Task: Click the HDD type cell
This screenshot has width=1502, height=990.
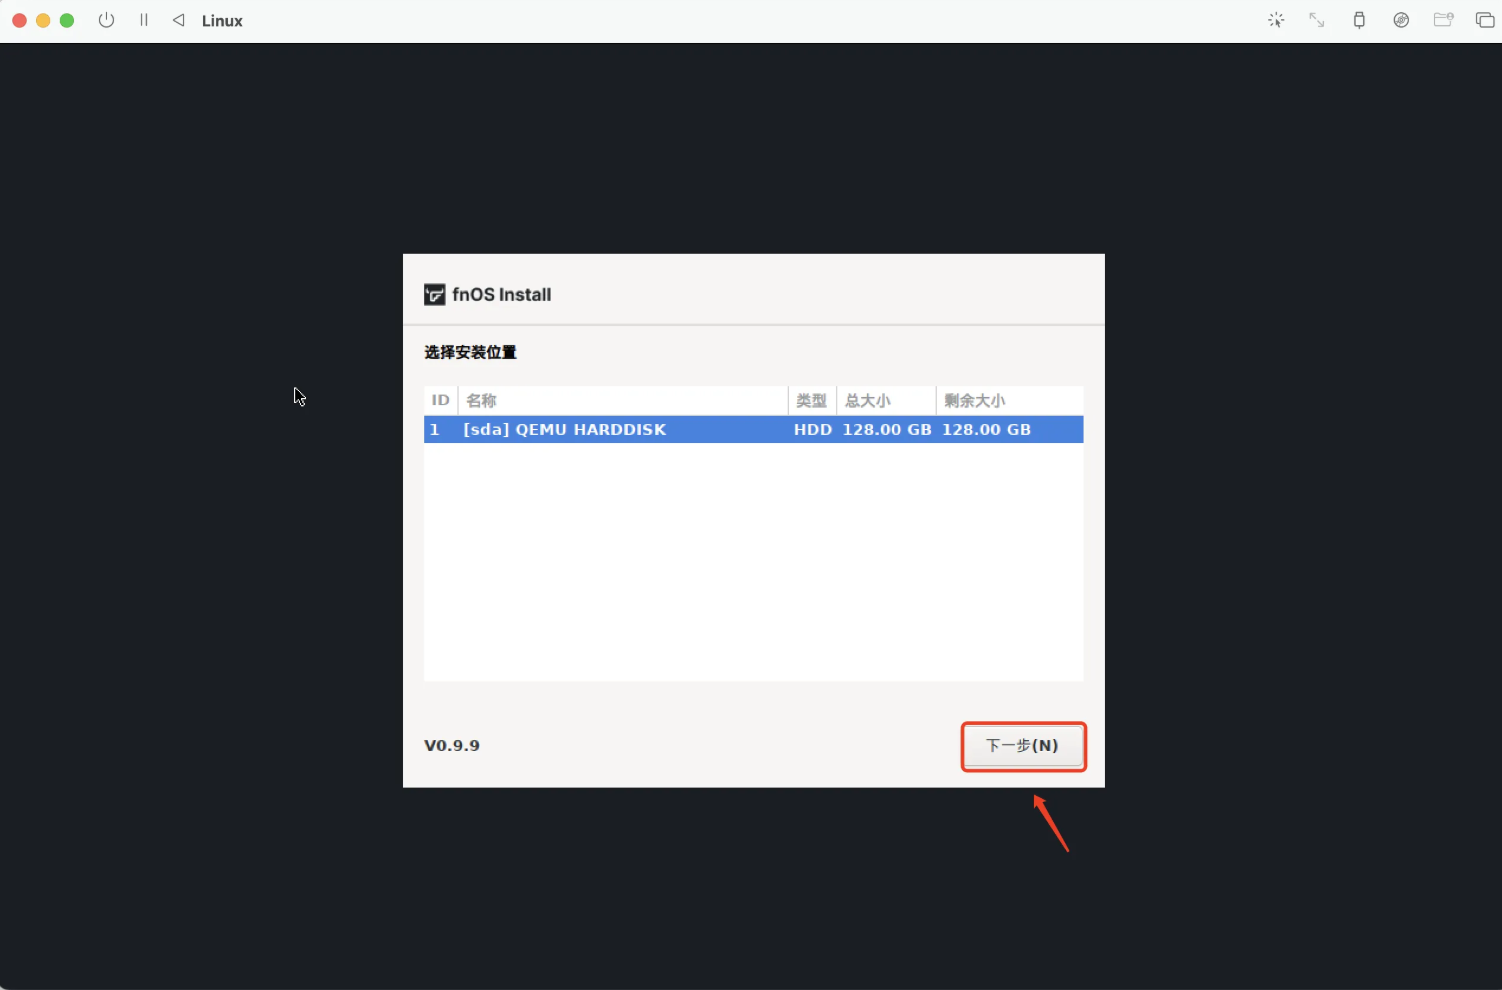Action: (813, 429)
